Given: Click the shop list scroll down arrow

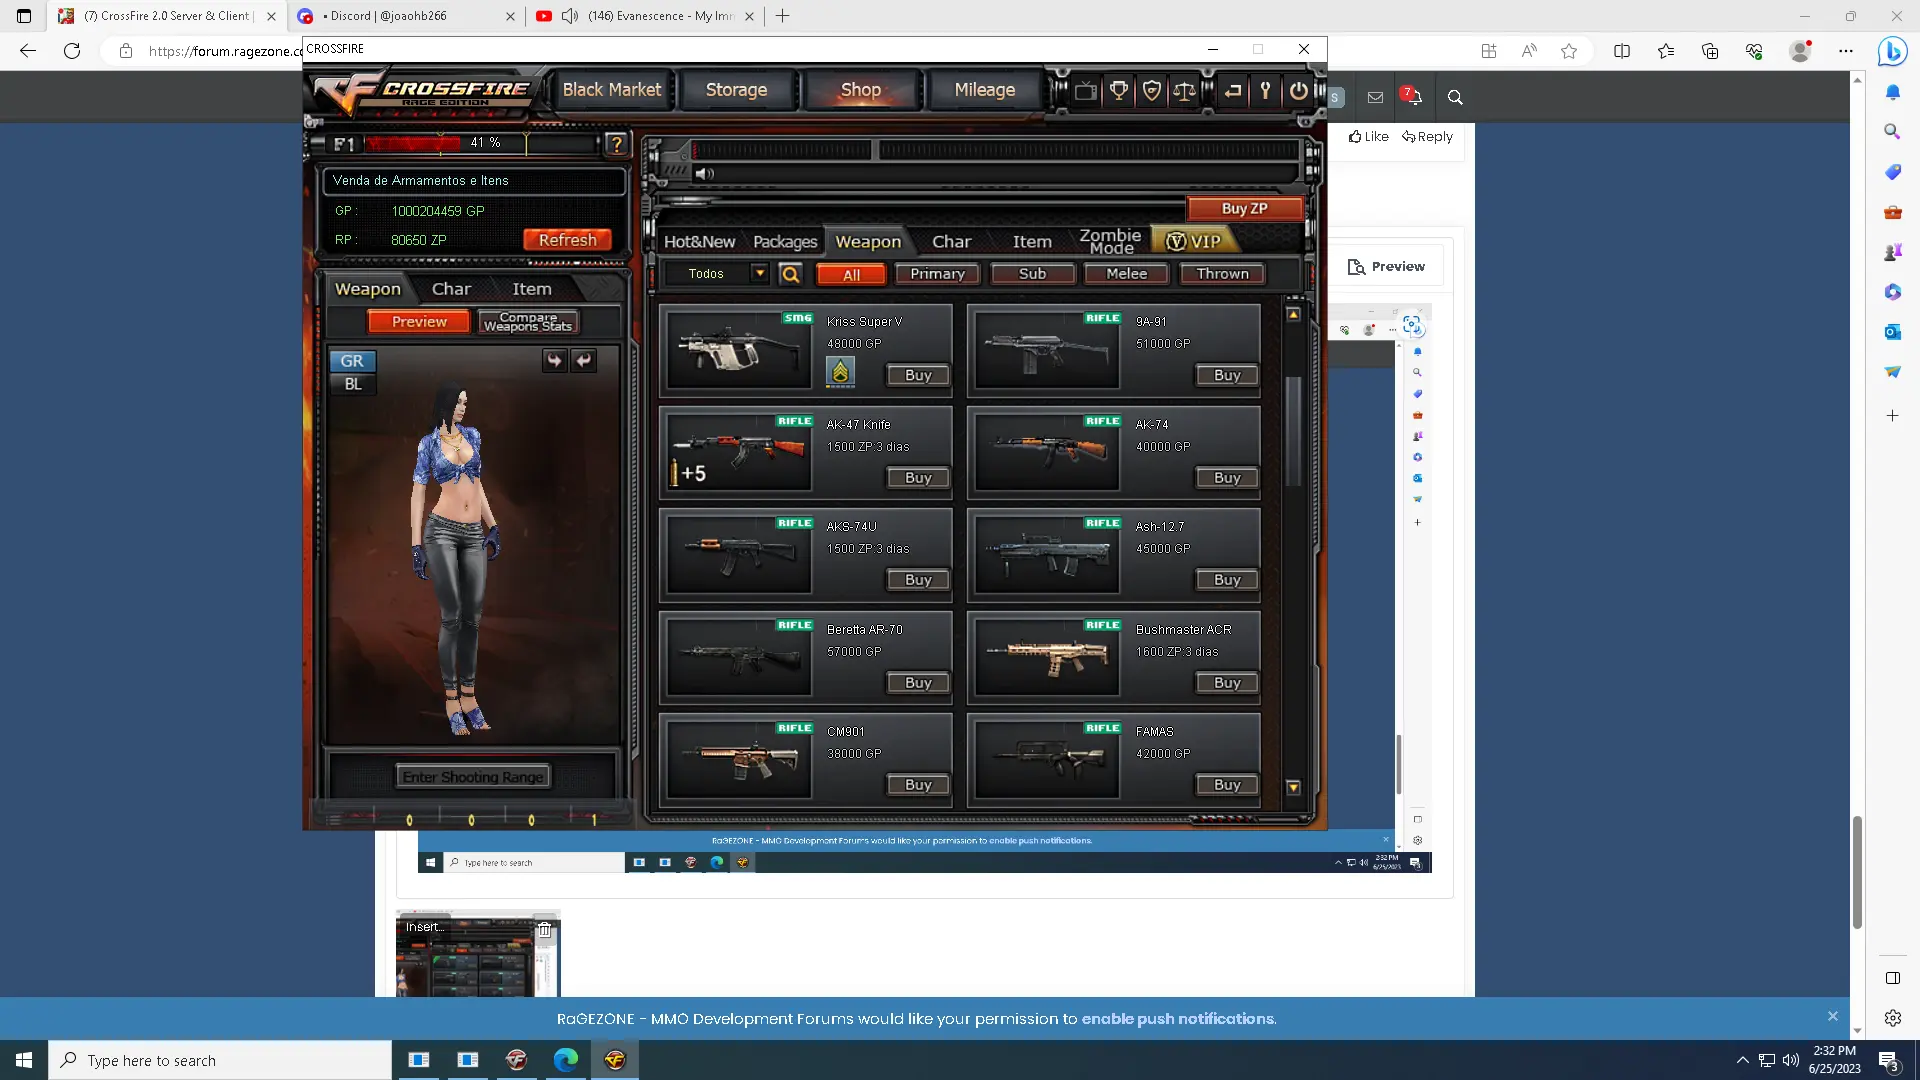Looking at the screenshot, I should [x=1293, y=788].
